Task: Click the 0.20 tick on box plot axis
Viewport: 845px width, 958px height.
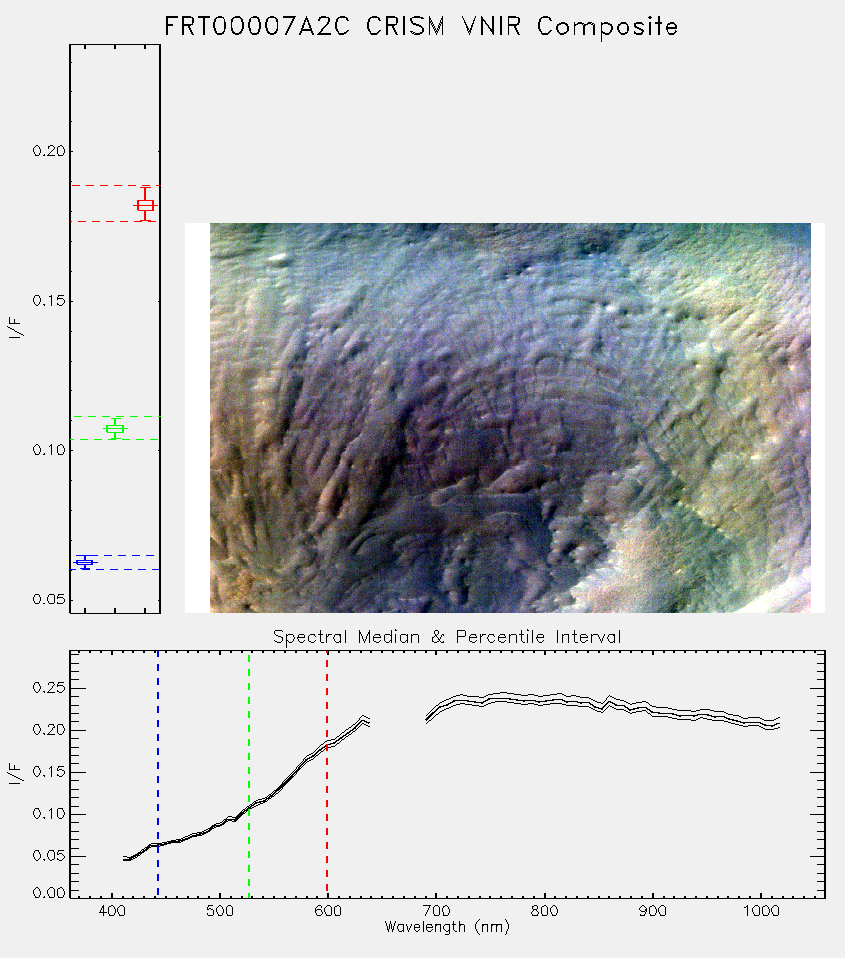Action: [x=48, y=151]
